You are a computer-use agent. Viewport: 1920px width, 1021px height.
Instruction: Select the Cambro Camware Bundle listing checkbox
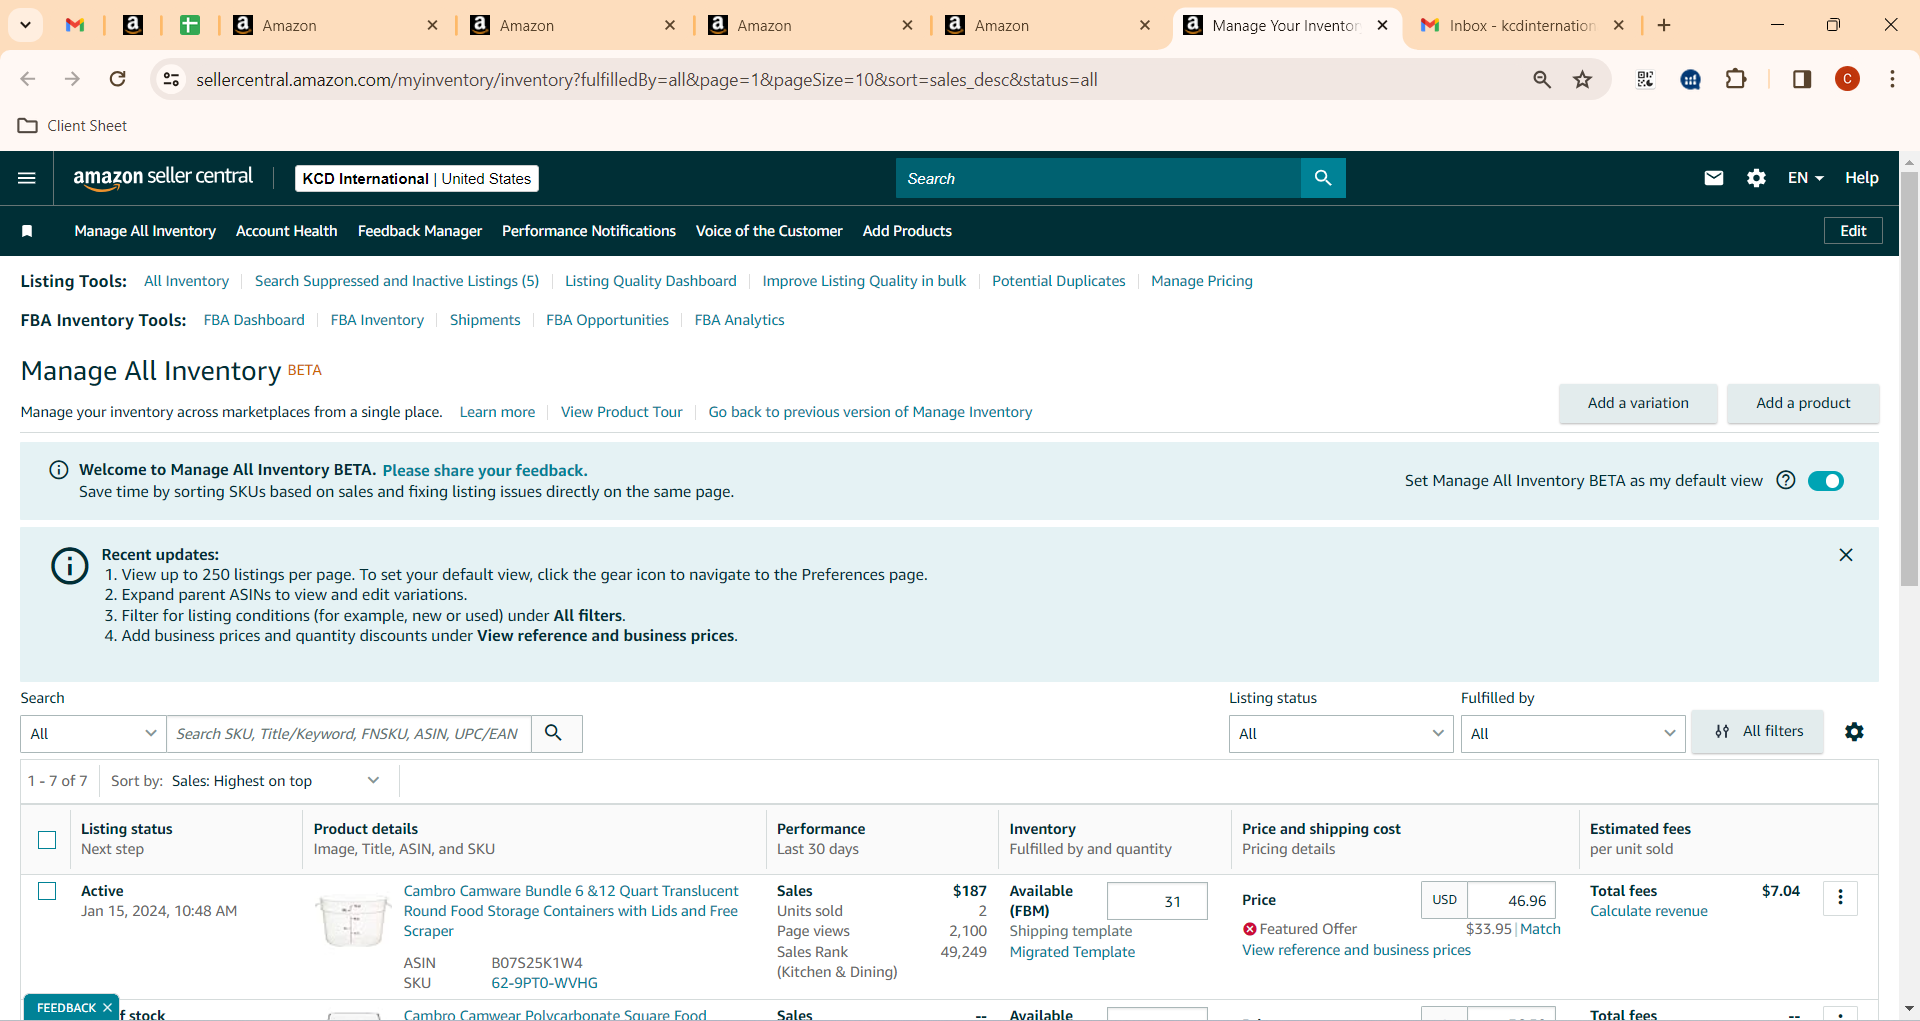pos(47,891)
